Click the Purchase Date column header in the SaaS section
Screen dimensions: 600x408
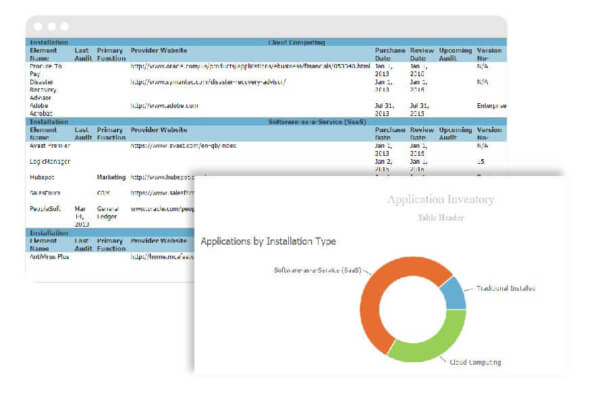pos(390,134)
